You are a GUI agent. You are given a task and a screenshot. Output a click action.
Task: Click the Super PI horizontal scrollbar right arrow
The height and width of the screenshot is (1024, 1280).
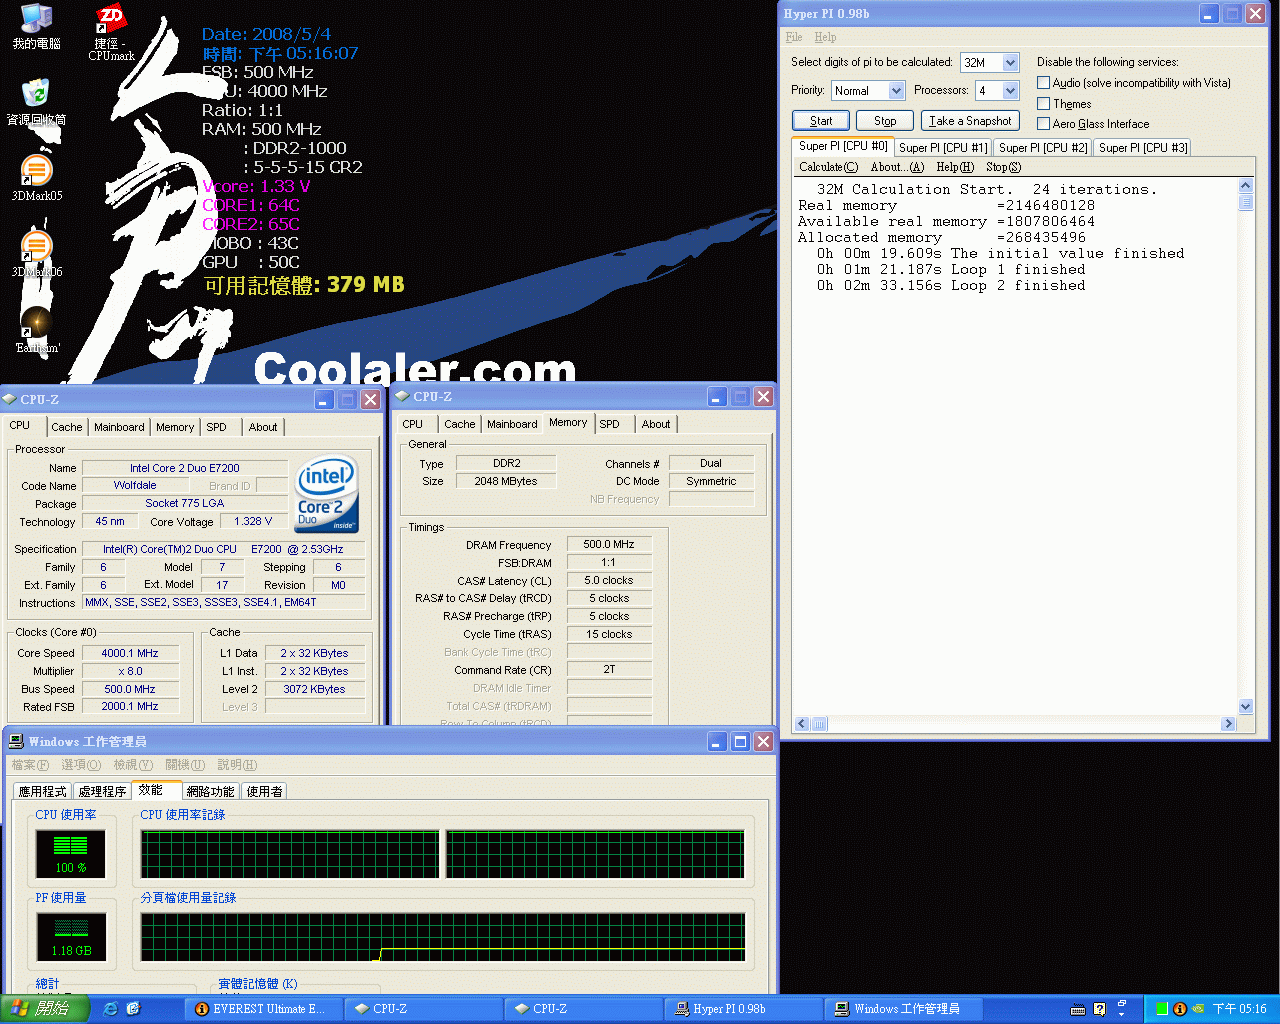pyautogui.click(x=1229, y=724)
